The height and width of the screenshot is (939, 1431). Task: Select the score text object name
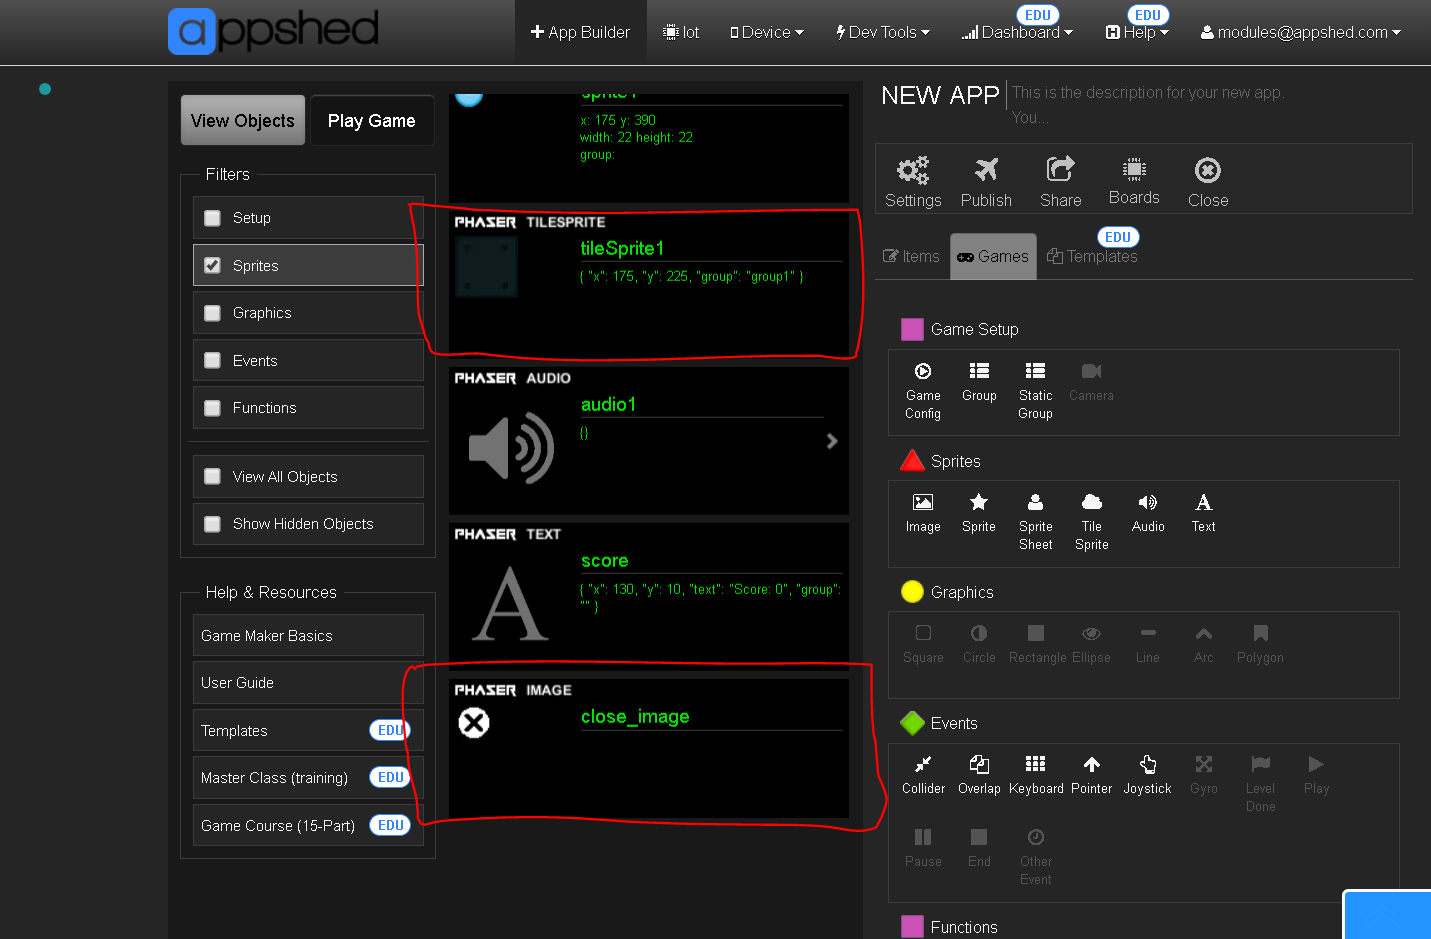[x=605, y=561]
